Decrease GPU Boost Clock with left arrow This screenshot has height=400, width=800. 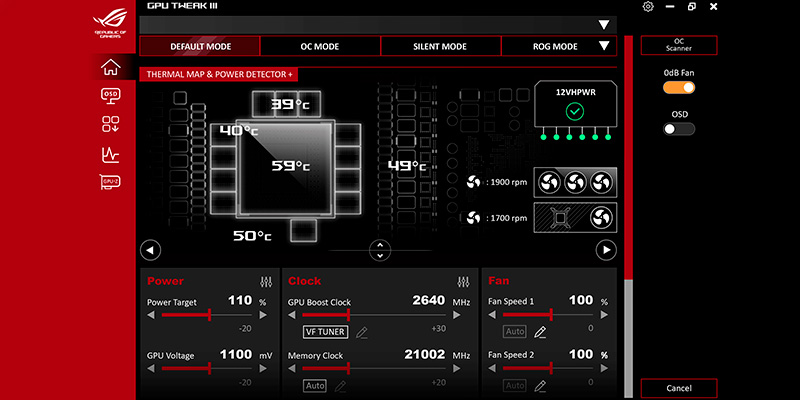coord(292,315)
